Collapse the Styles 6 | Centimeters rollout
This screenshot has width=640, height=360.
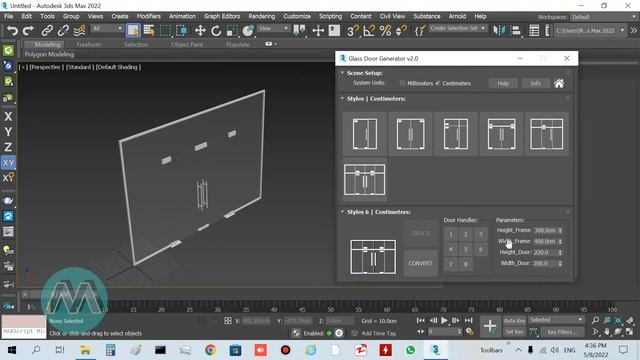342,212
